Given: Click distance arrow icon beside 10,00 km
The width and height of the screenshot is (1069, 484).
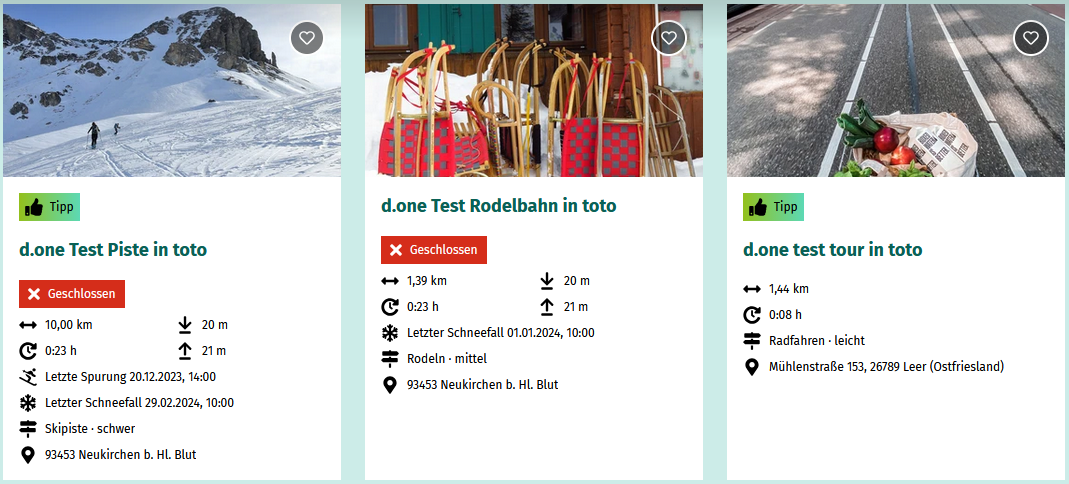Looking at the screenshot, I should click(28, 324).
